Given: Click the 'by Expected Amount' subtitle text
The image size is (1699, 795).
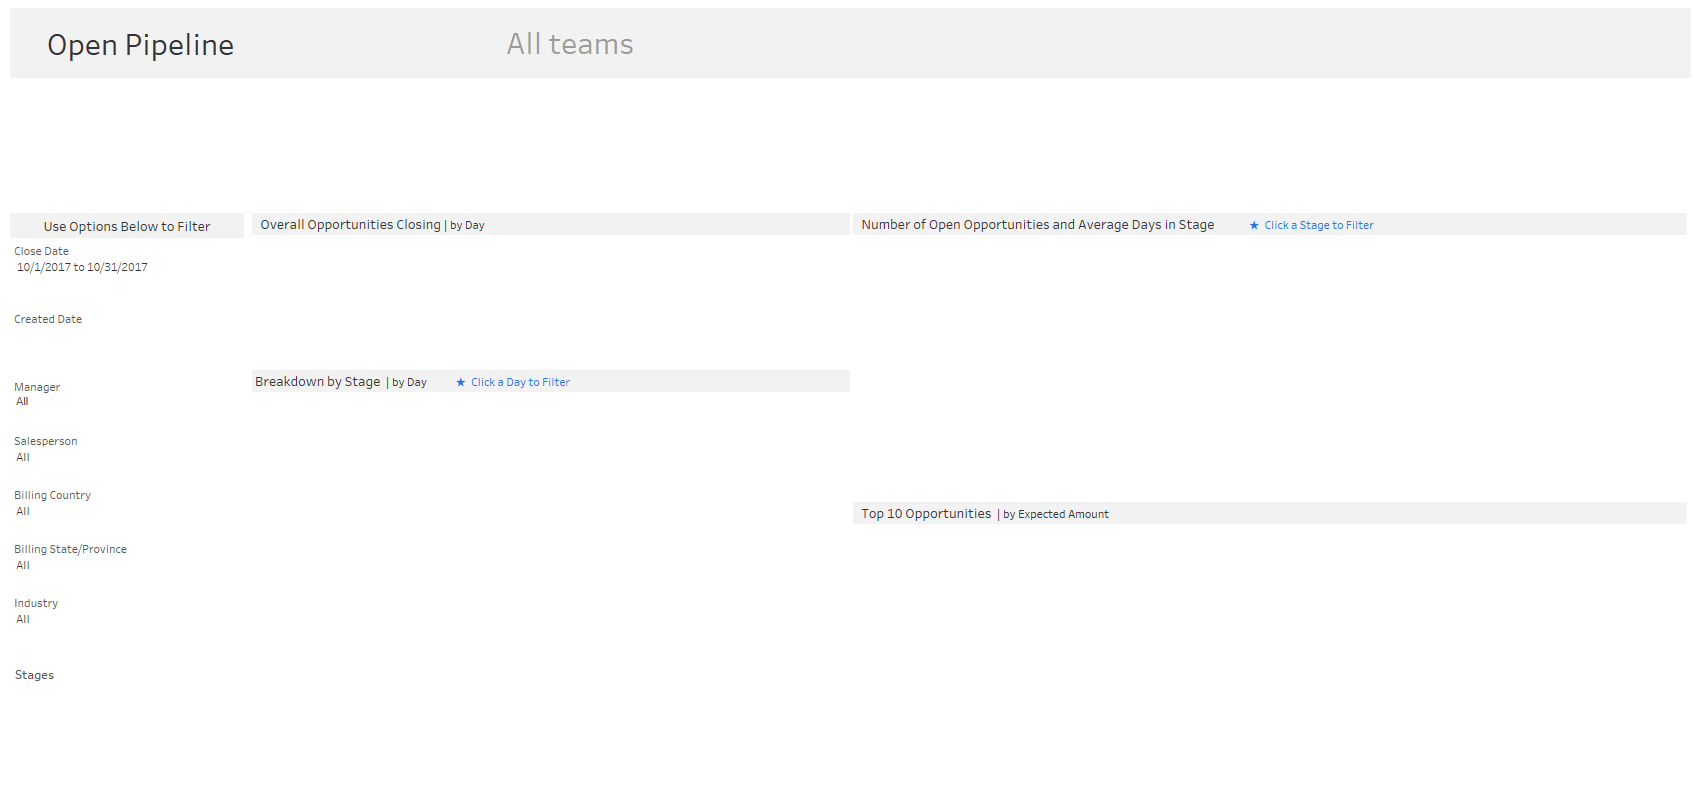Looking at the screenshot, I should click(1056, 514).
